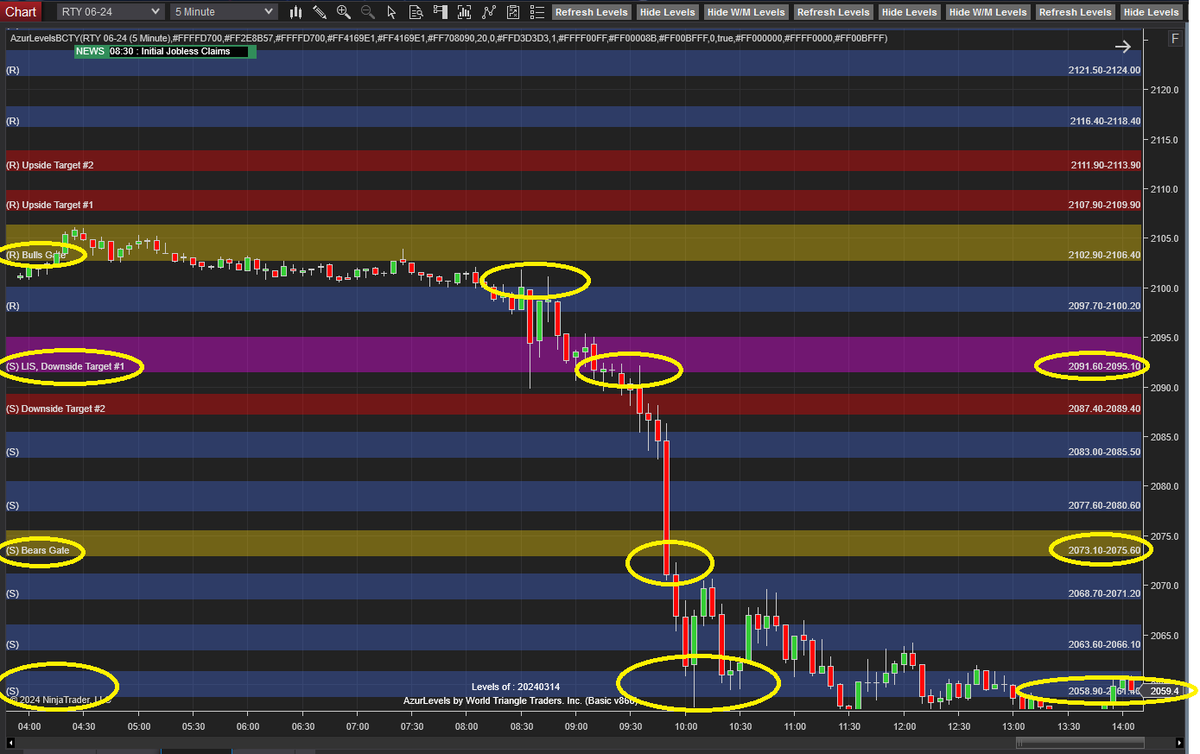Click the leftmost Hide Levels button
The height and width of the screenshot is (754, 1200).
click(667, 12)
